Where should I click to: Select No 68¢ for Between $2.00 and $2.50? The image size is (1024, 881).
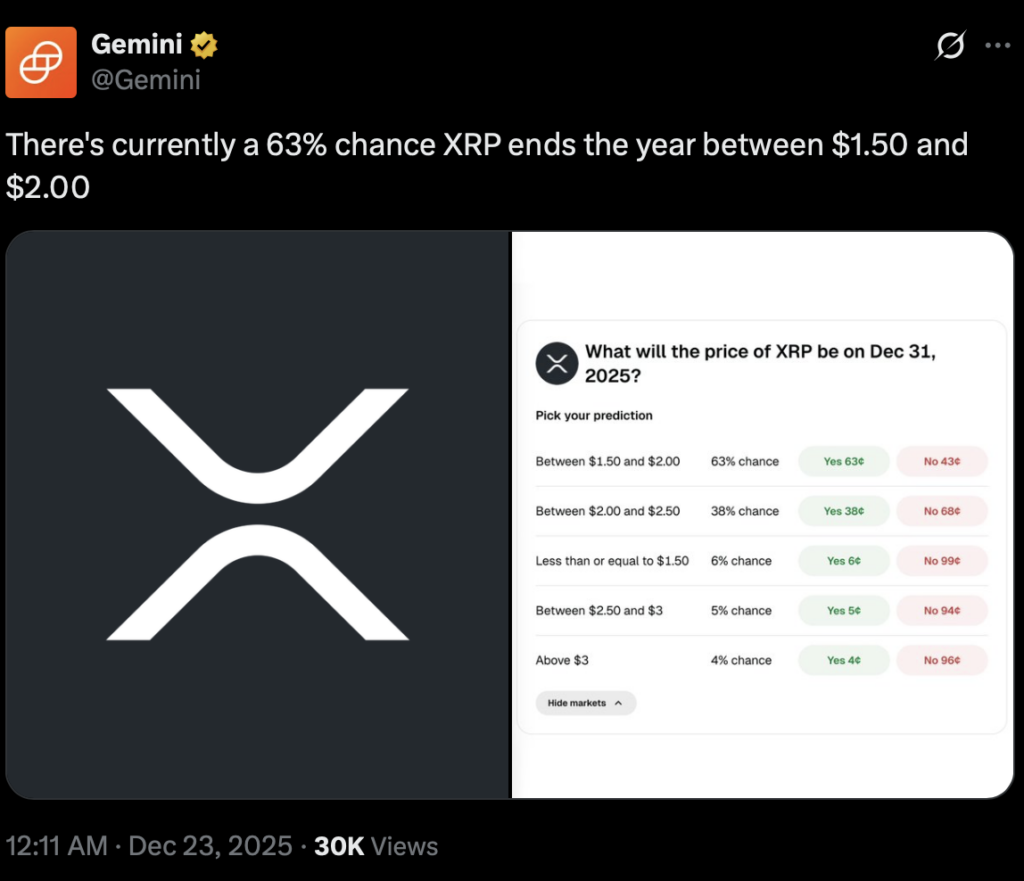[x=941, y=511]
